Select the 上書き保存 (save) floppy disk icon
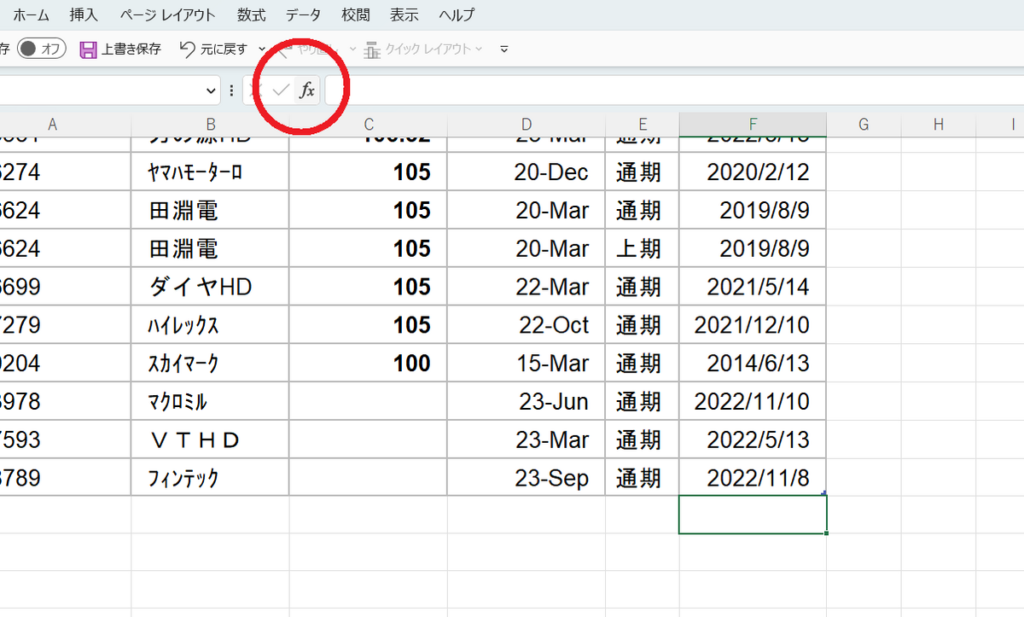 [x=88, y=48]
